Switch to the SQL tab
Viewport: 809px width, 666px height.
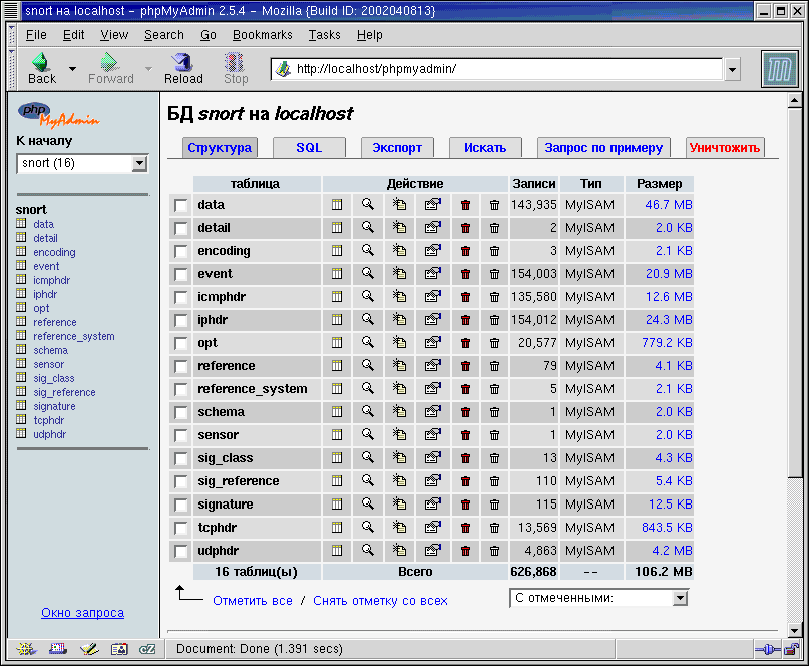(309, 148)
